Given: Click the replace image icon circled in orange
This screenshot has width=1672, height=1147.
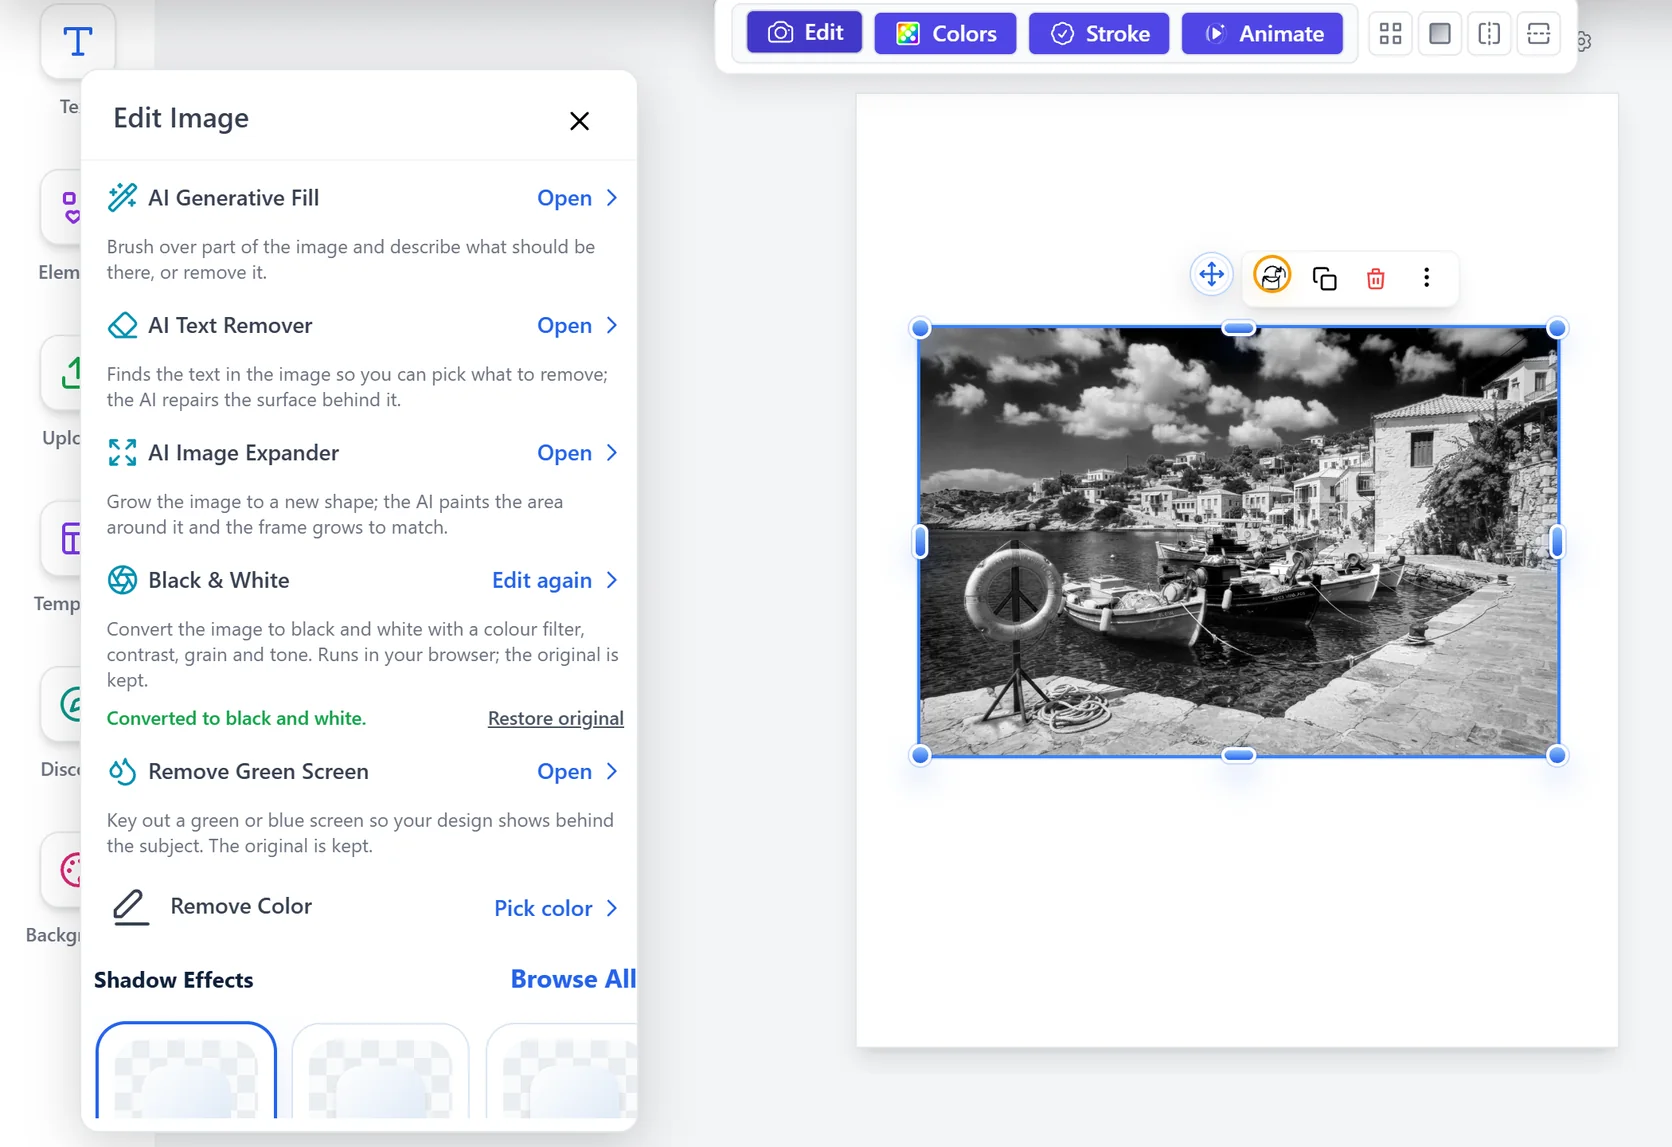Looking at the screenshot, I should [x=1272, y=275].
